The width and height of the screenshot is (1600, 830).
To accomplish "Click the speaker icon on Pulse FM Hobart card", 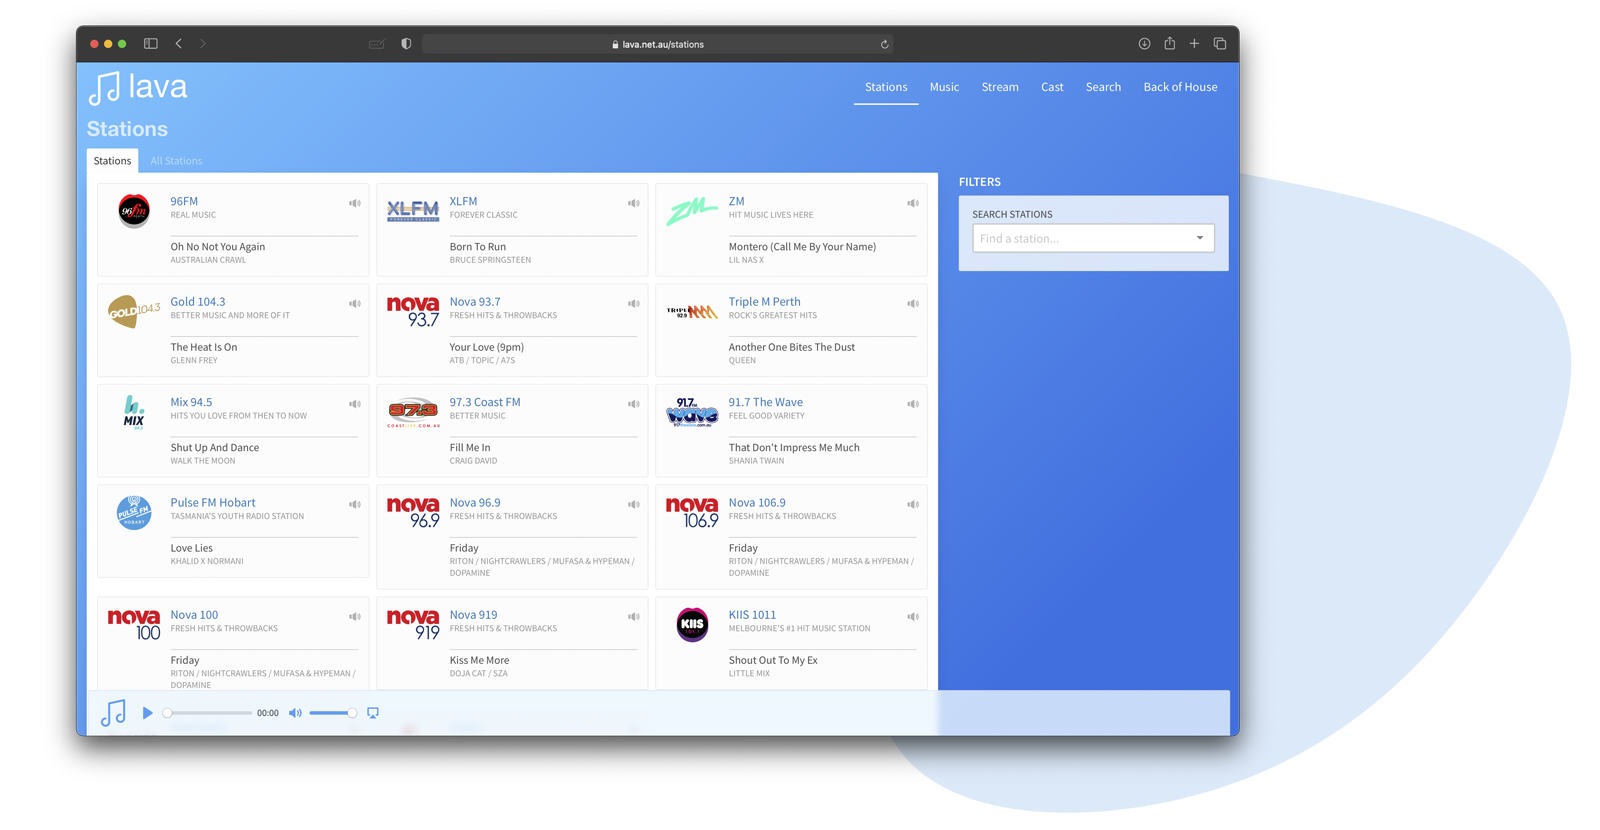I will (x=355, y=505).
